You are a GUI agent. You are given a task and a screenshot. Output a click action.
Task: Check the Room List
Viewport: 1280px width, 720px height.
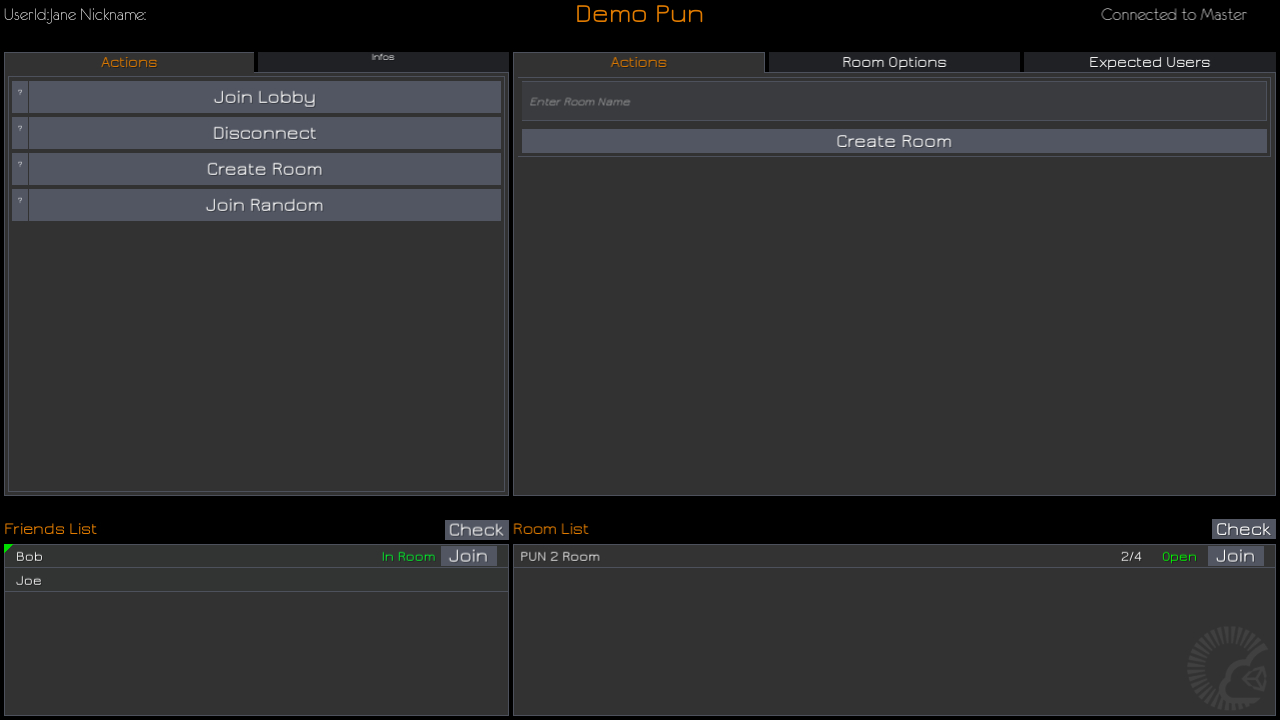pyautogui.click(x=1243, y=529)
